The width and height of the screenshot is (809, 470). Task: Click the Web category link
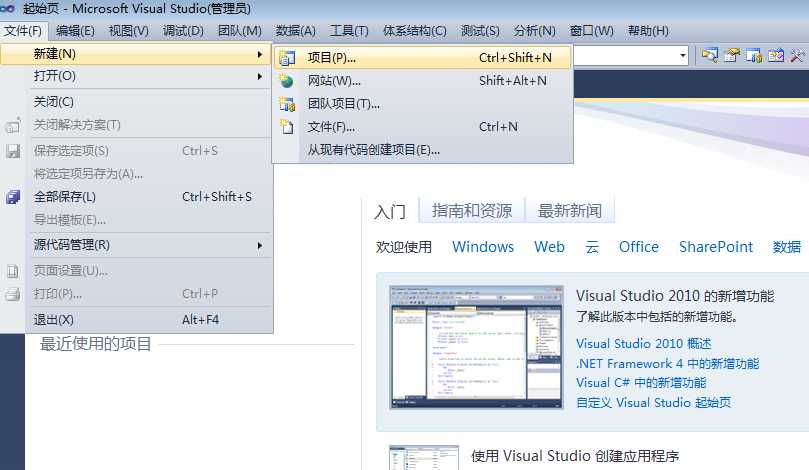pos(549,247)
